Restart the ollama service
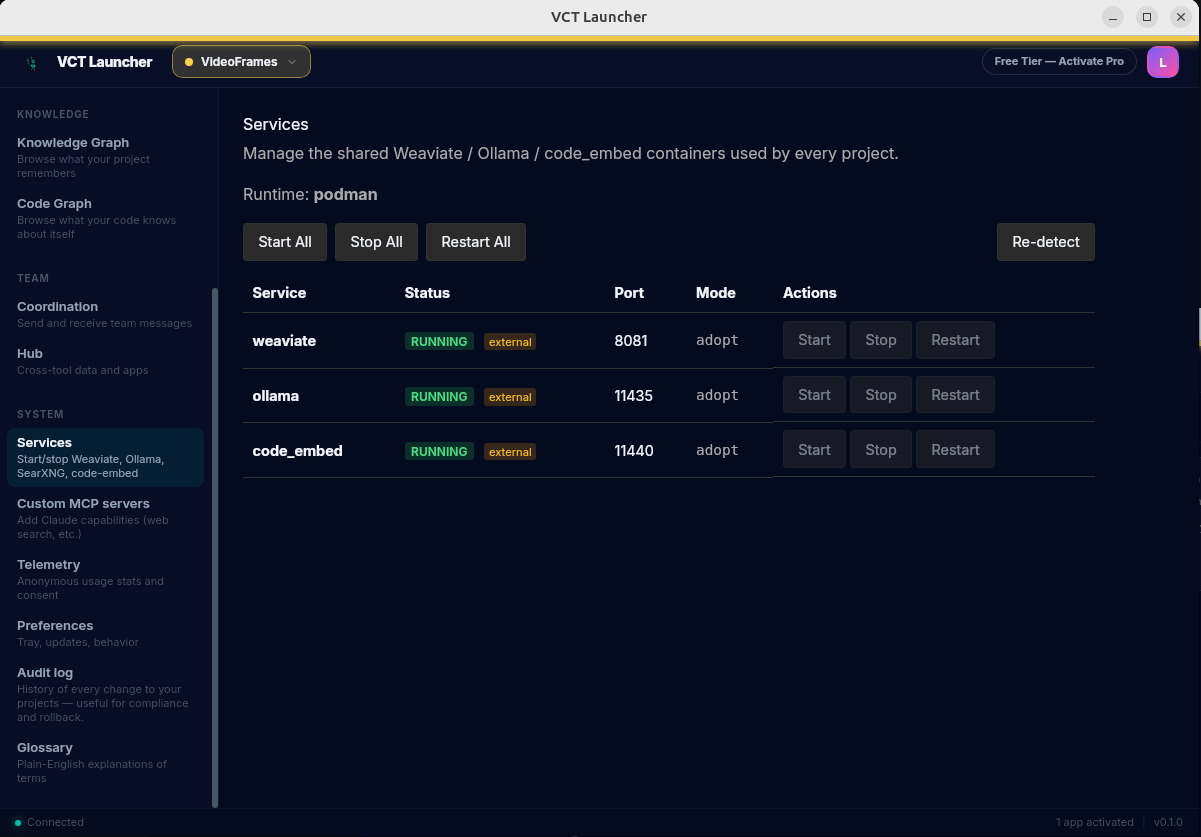1201x837 pixels. point(955,395)
